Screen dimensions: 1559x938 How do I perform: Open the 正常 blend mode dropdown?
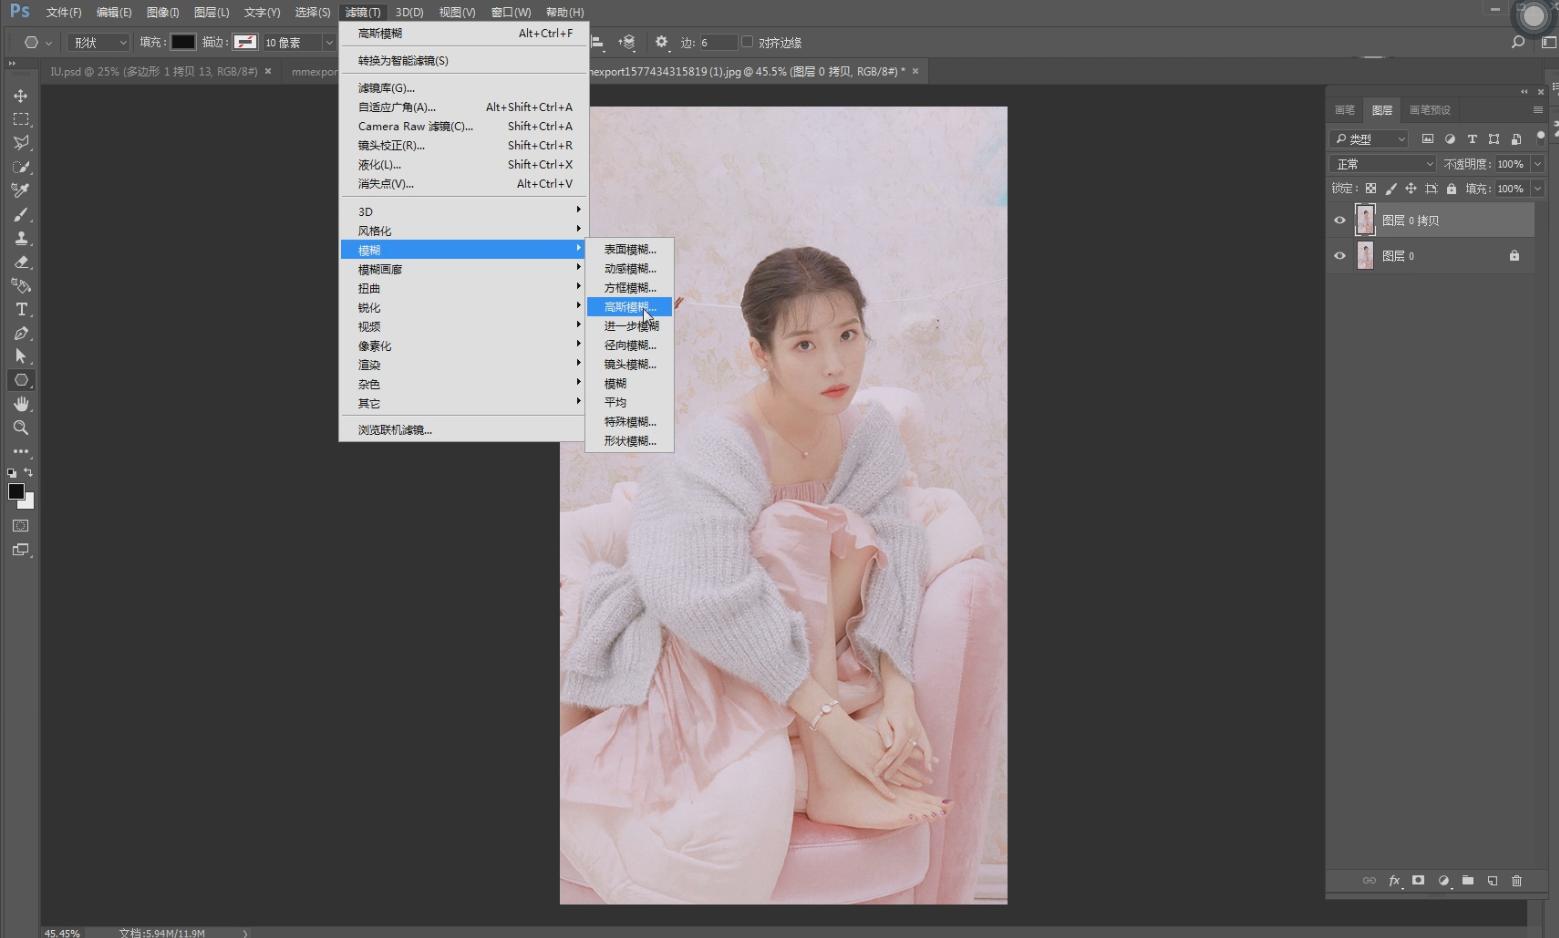pos(1382,164)
